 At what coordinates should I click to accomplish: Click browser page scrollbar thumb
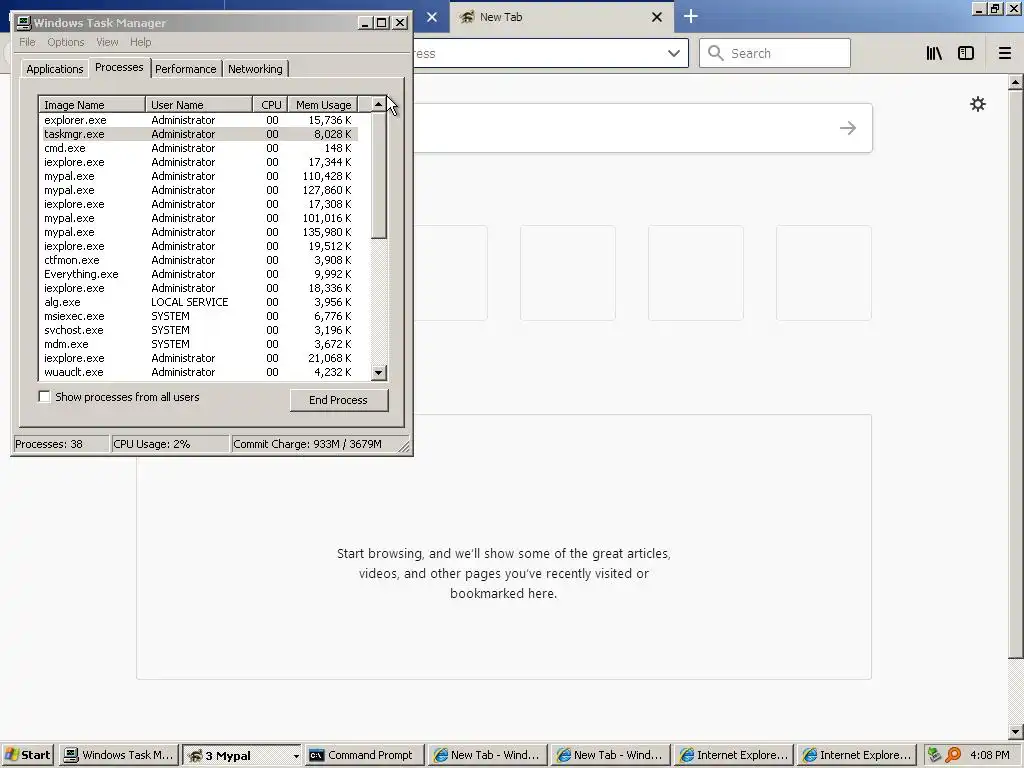(x=1016, y=374)
